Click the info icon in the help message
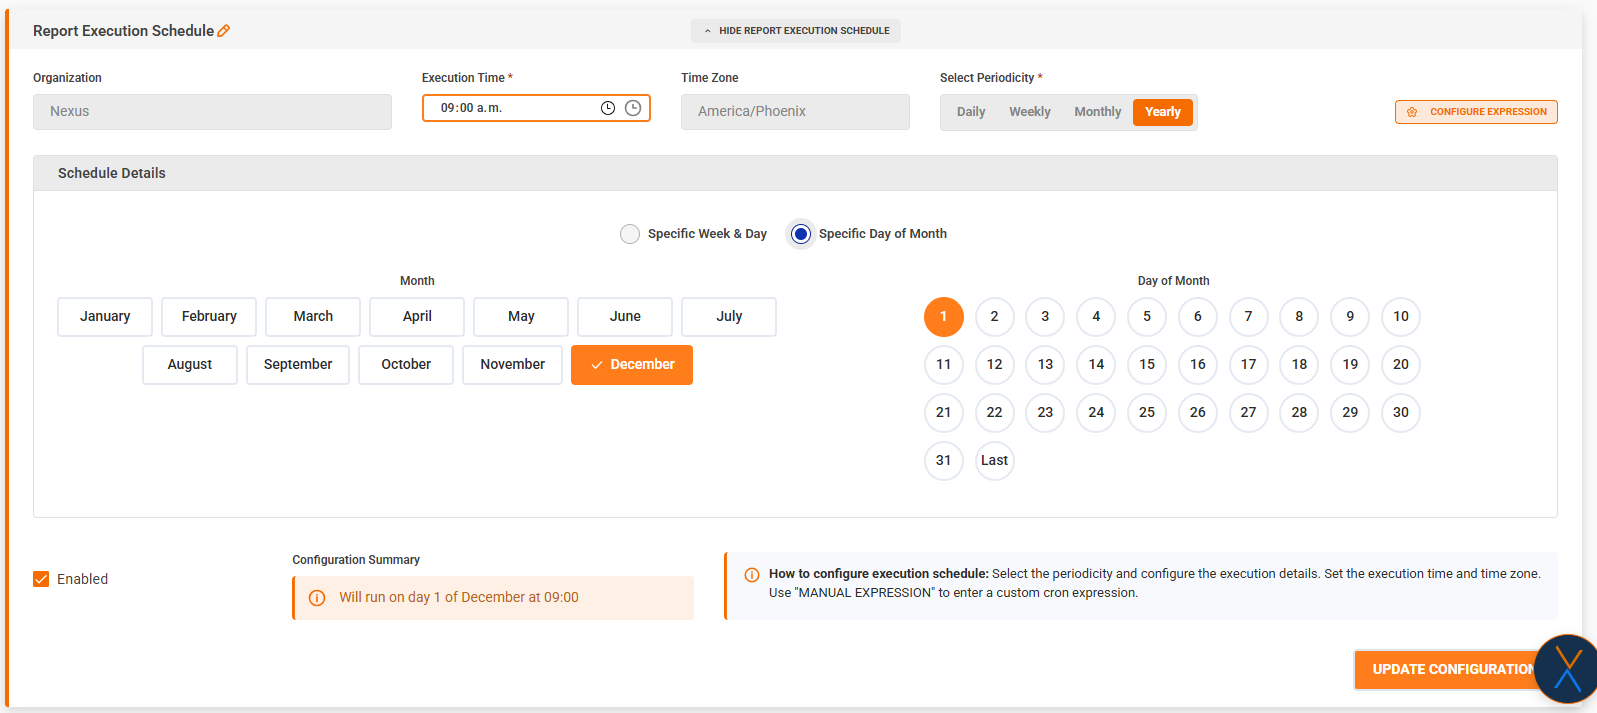1597x713 pixels. pos(752,575)
